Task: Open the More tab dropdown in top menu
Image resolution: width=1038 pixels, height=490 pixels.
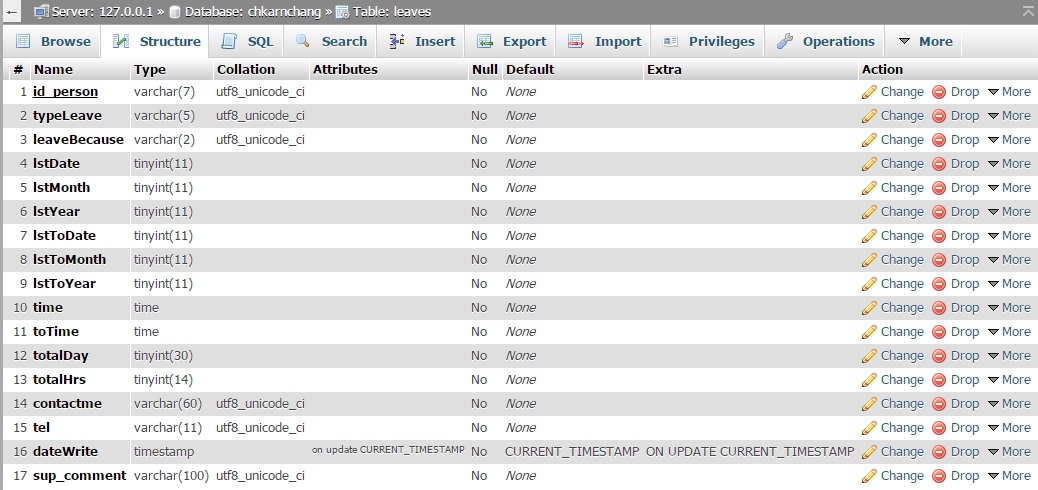Action: (x=924, y=42)
